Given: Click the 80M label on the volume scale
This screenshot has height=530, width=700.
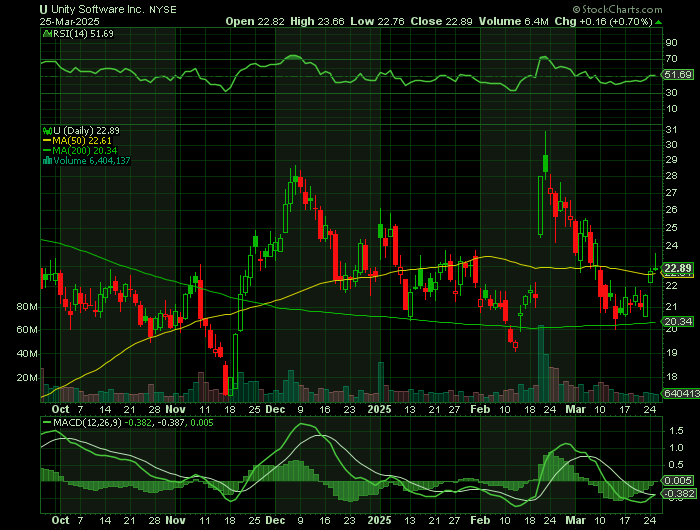Looking at the screenshot, I should click(x=27, y=307).
